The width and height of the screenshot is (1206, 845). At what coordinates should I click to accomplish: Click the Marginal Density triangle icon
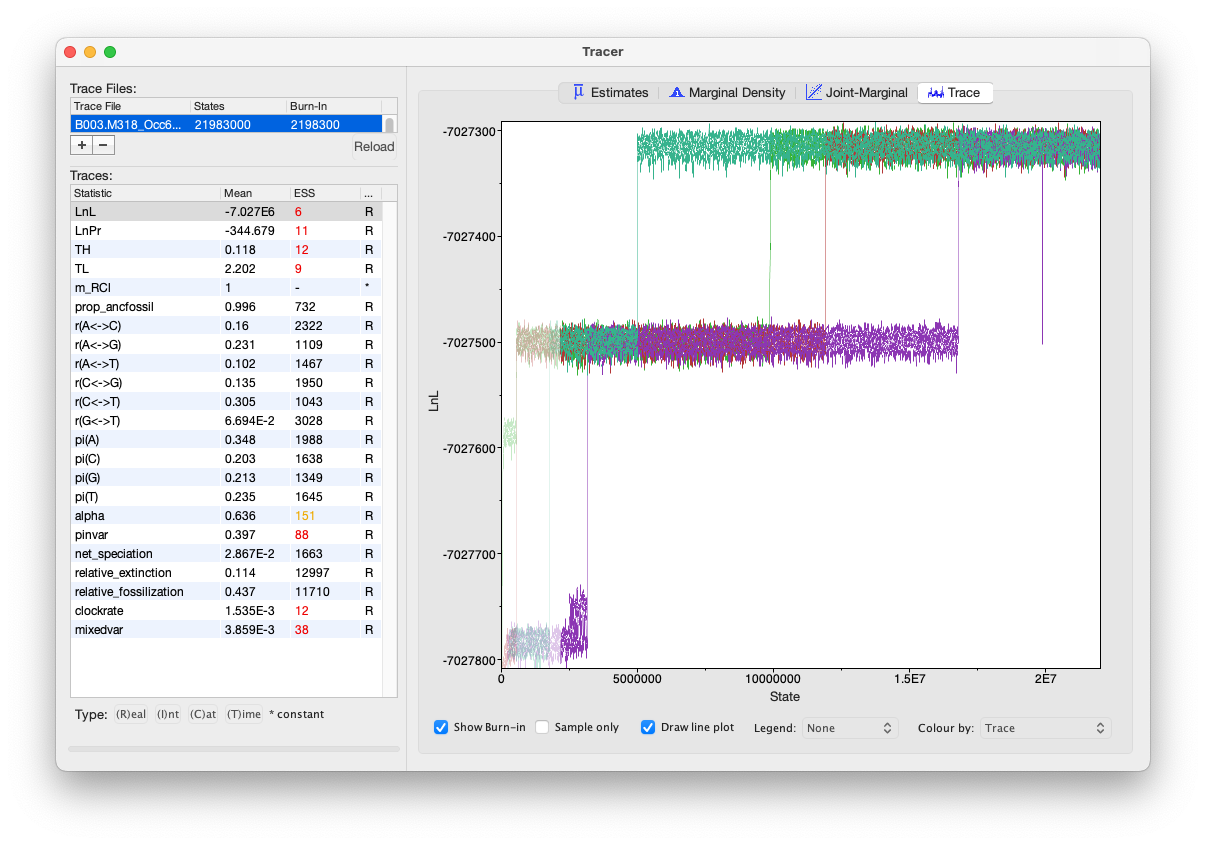click(676, 92)
